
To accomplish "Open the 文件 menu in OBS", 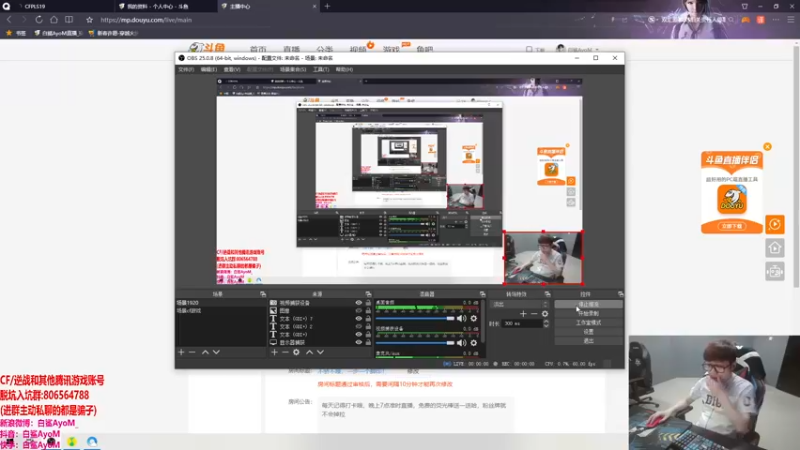I will (x=186, y=69).
